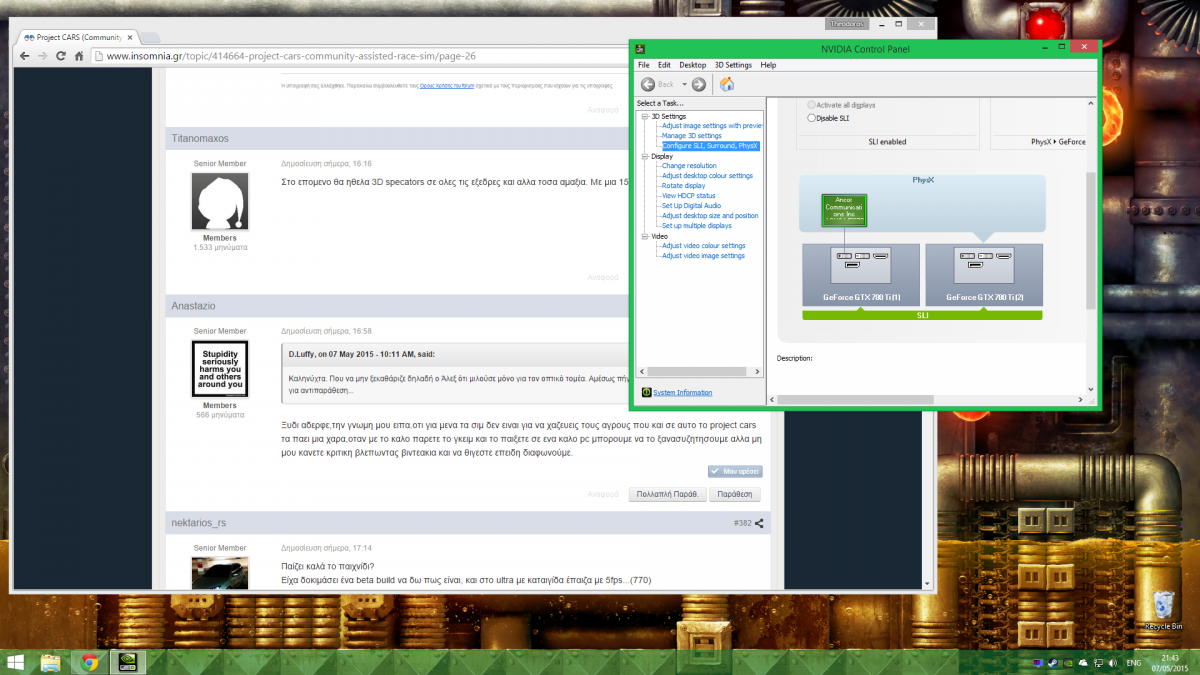Open the 3D Settings menu
Screen dimensions: 1200x675
click(733, 65)
